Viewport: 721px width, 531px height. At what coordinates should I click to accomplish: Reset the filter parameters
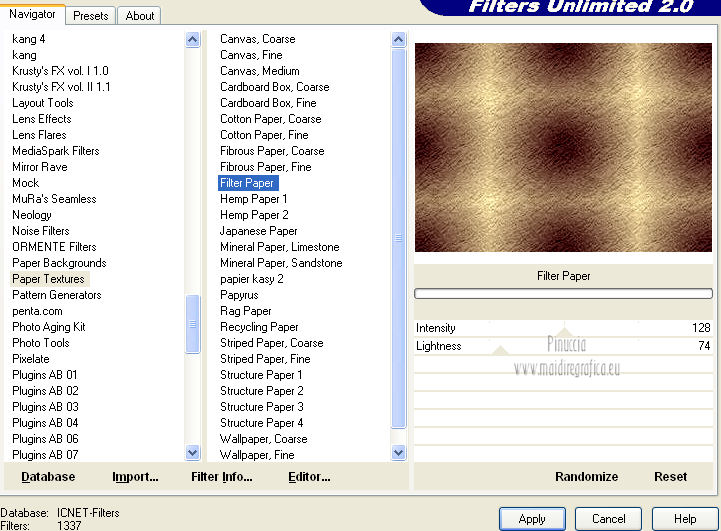670,477
